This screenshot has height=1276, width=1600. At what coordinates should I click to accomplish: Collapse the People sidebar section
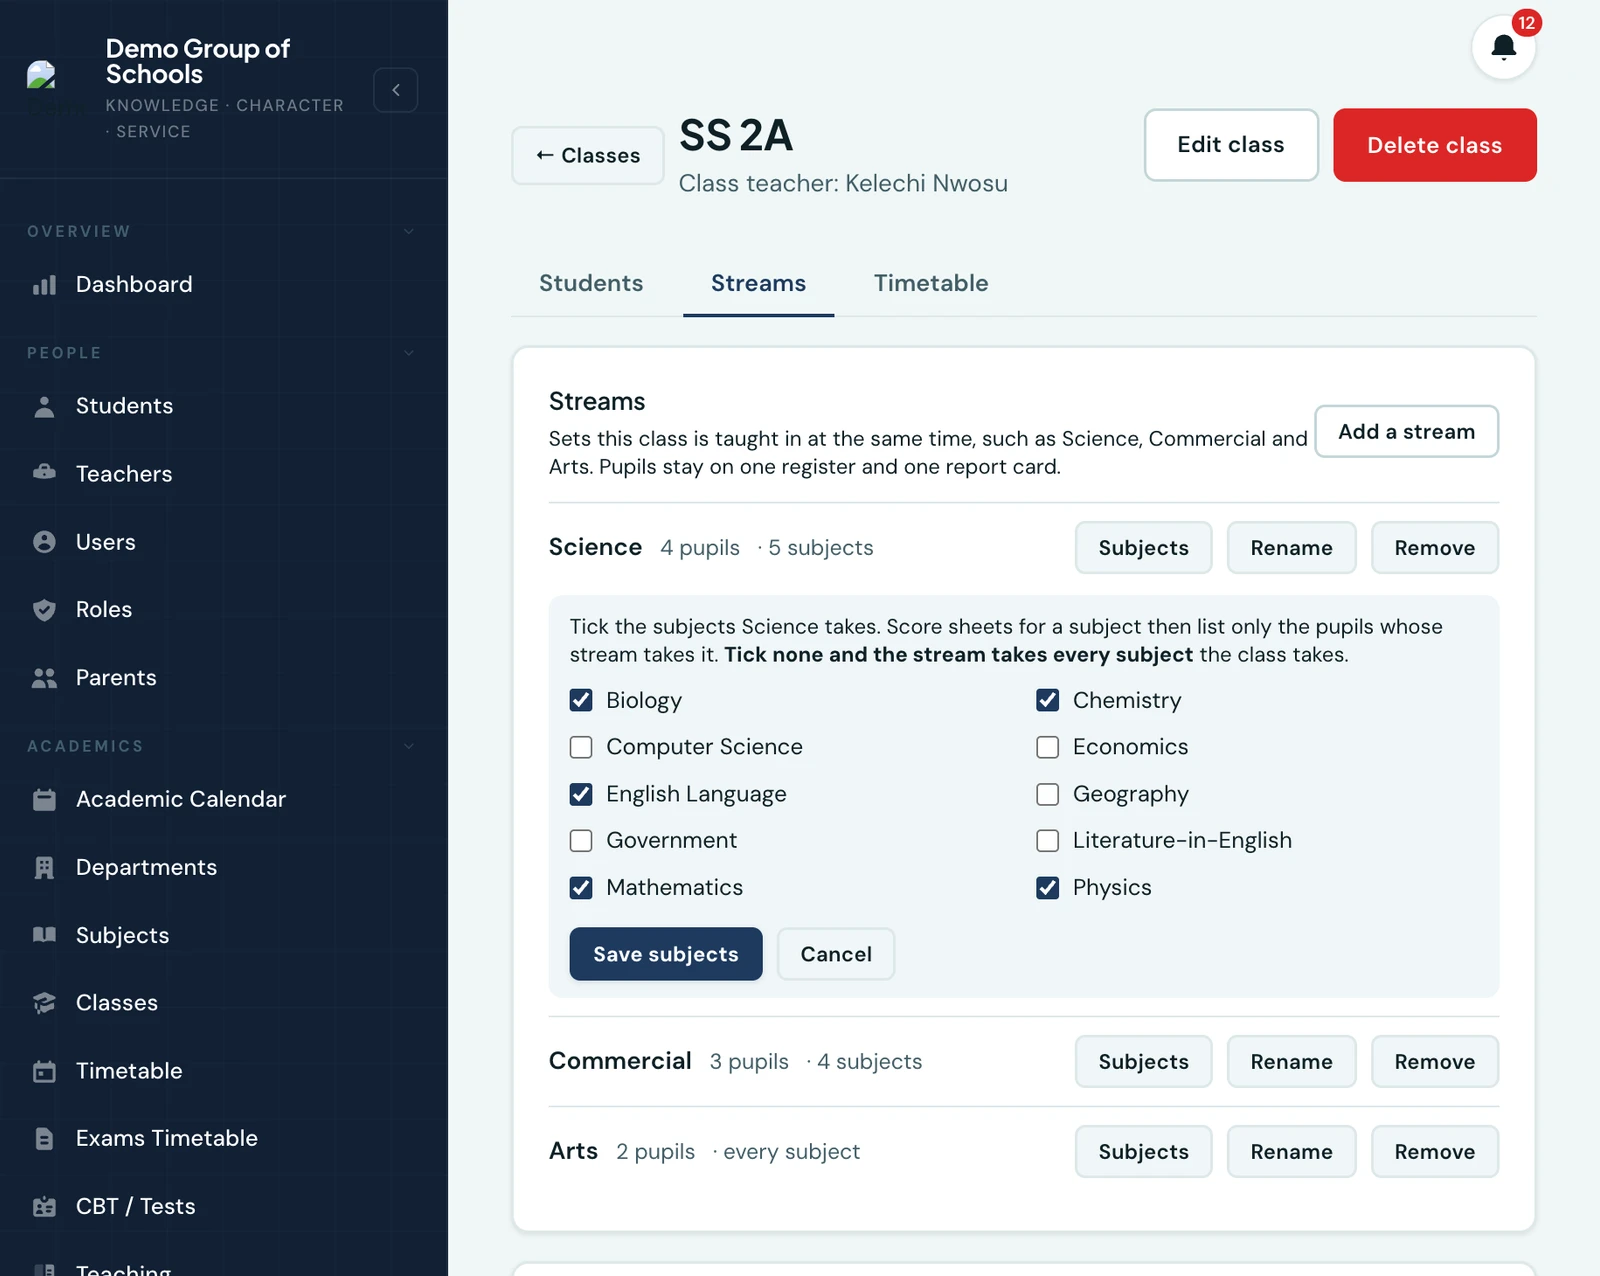click(408, 353)
